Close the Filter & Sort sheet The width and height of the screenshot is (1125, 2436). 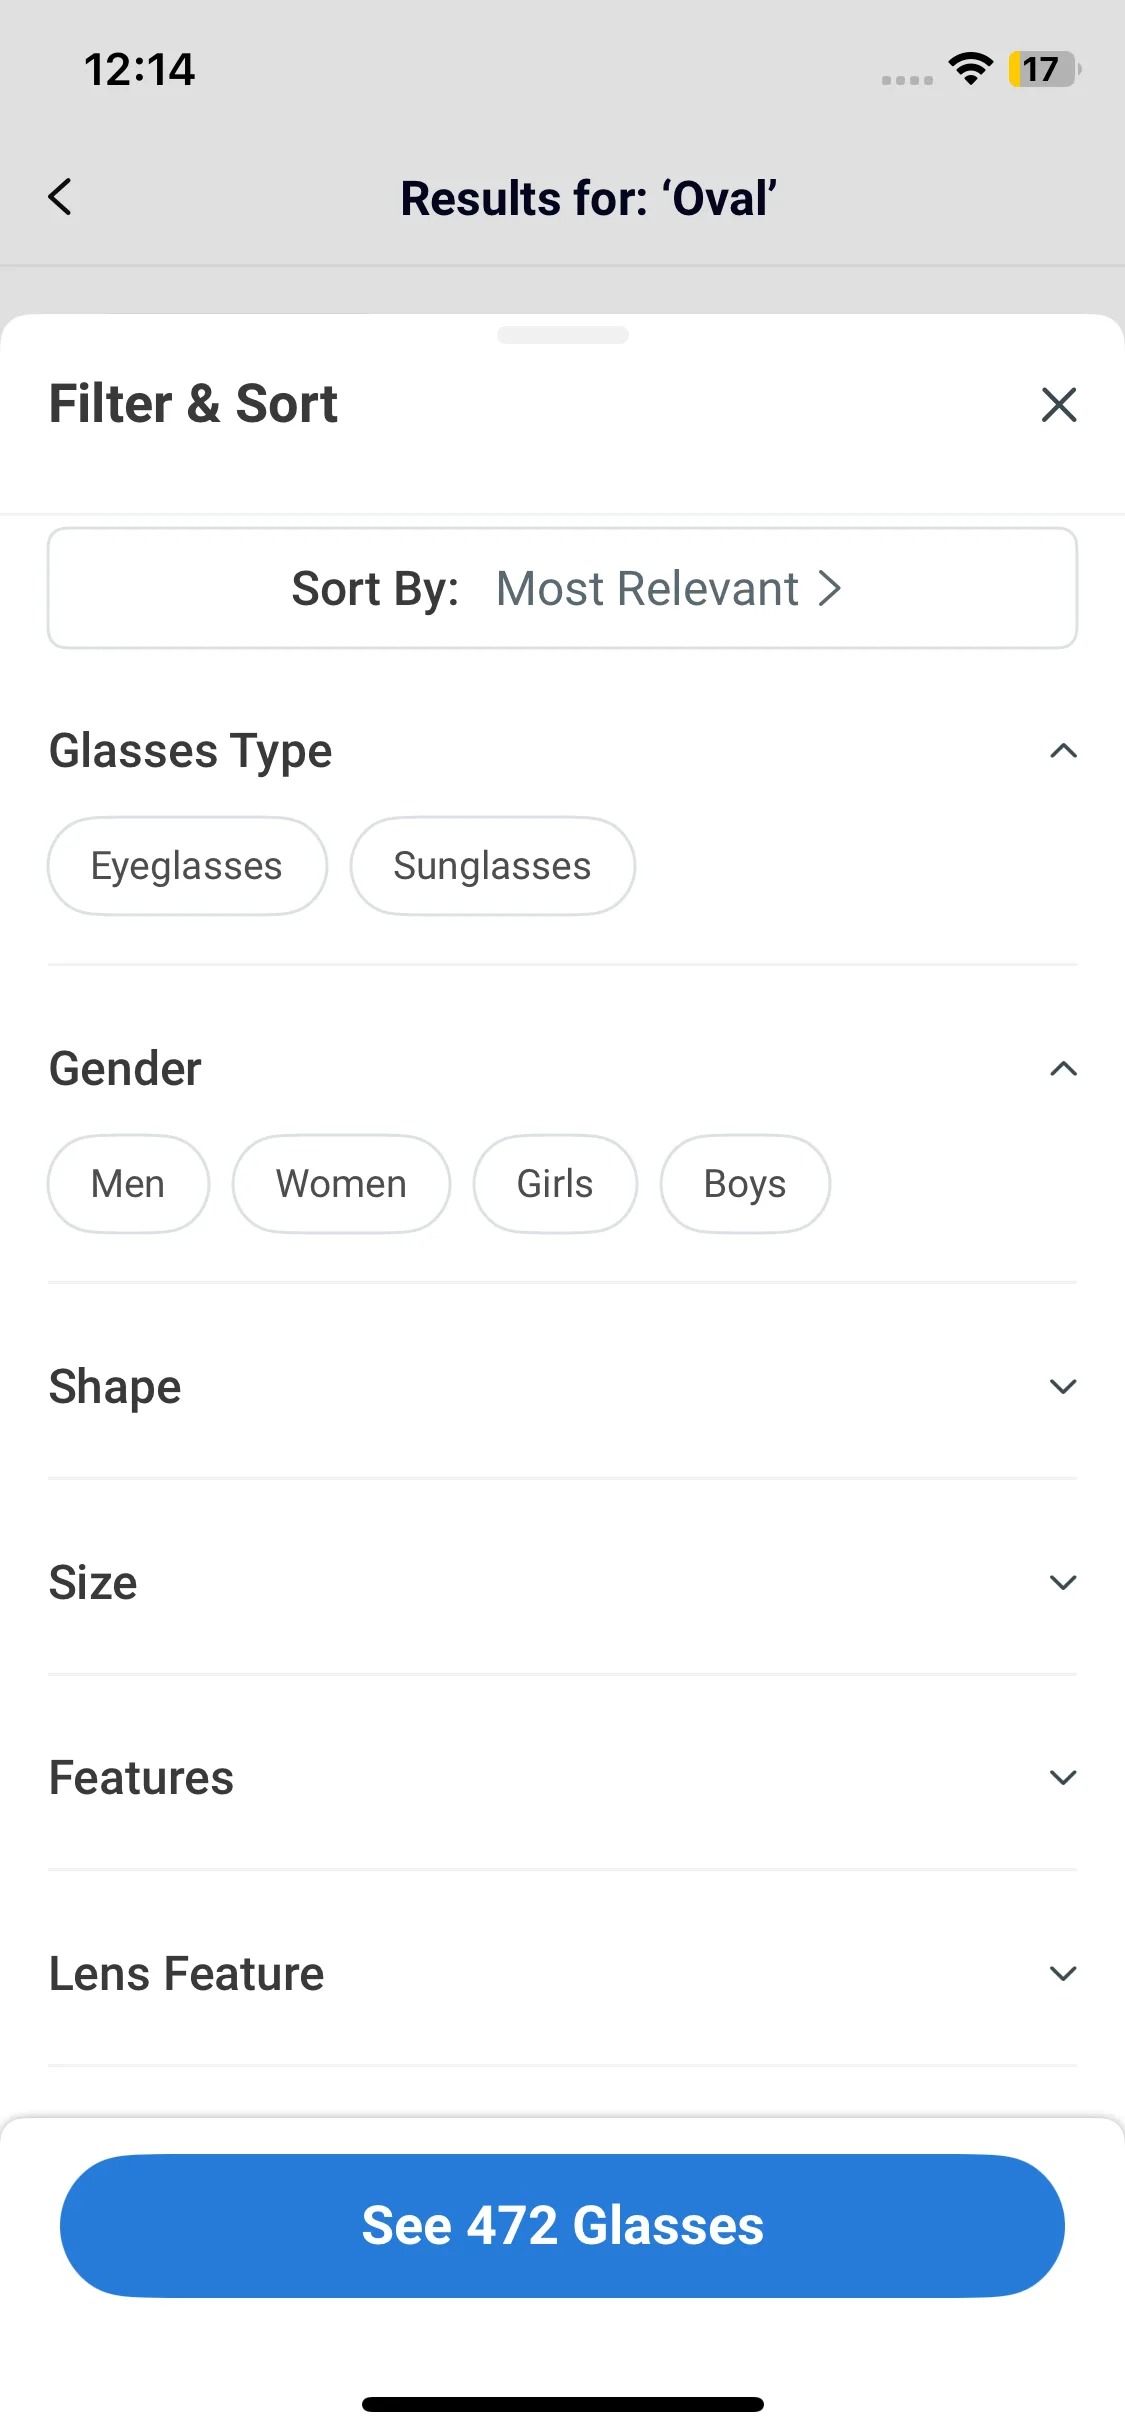(x=1058, y=405)
